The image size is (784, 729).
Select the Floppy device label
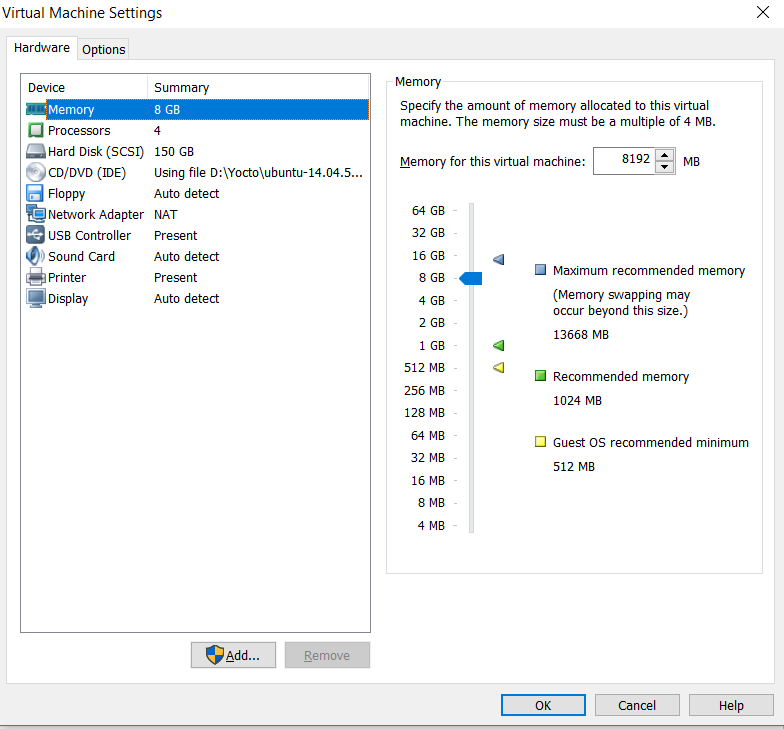[x=66, y=194]
